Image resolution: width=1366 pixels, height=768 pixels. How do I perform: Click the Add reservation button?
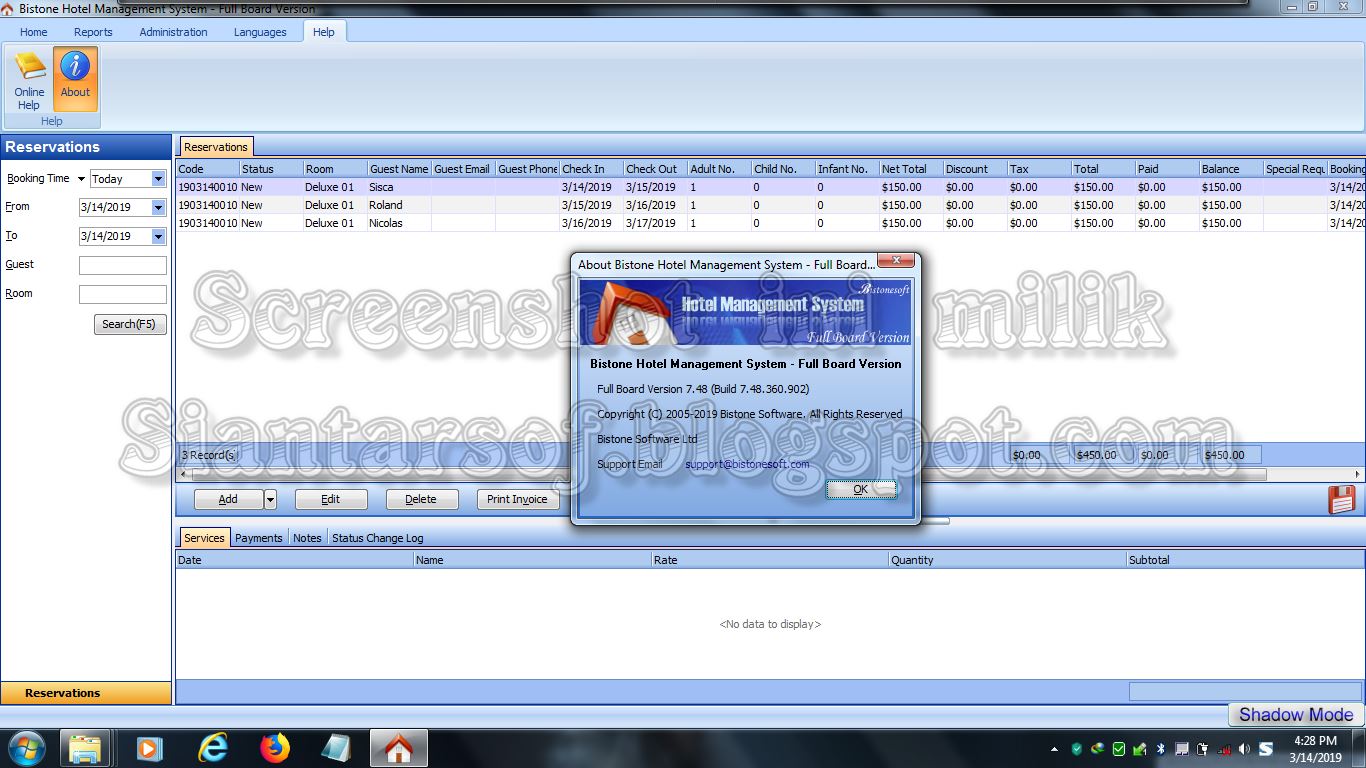pos(228,499)
